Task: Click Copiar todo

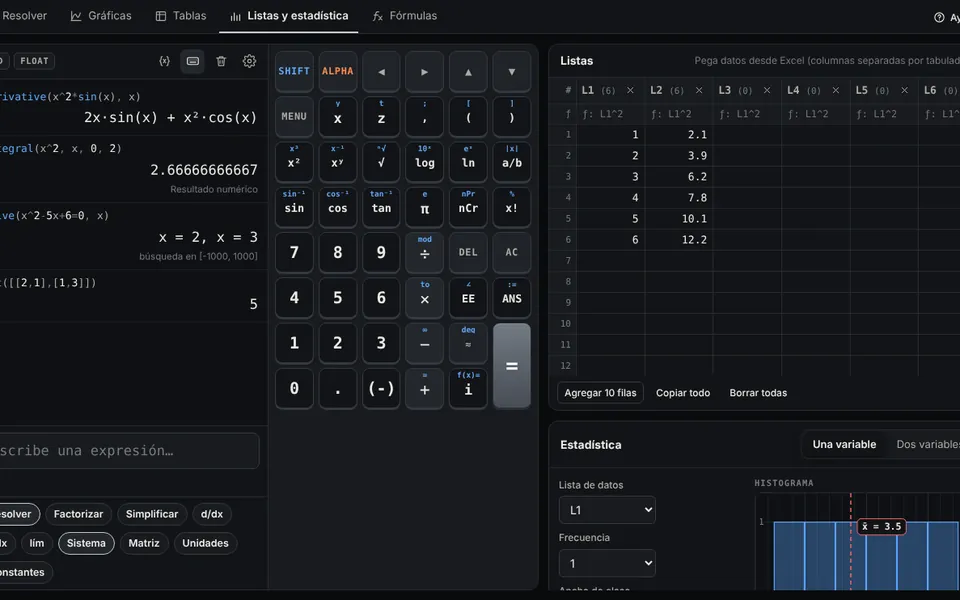Action: [x=683, y=393]
